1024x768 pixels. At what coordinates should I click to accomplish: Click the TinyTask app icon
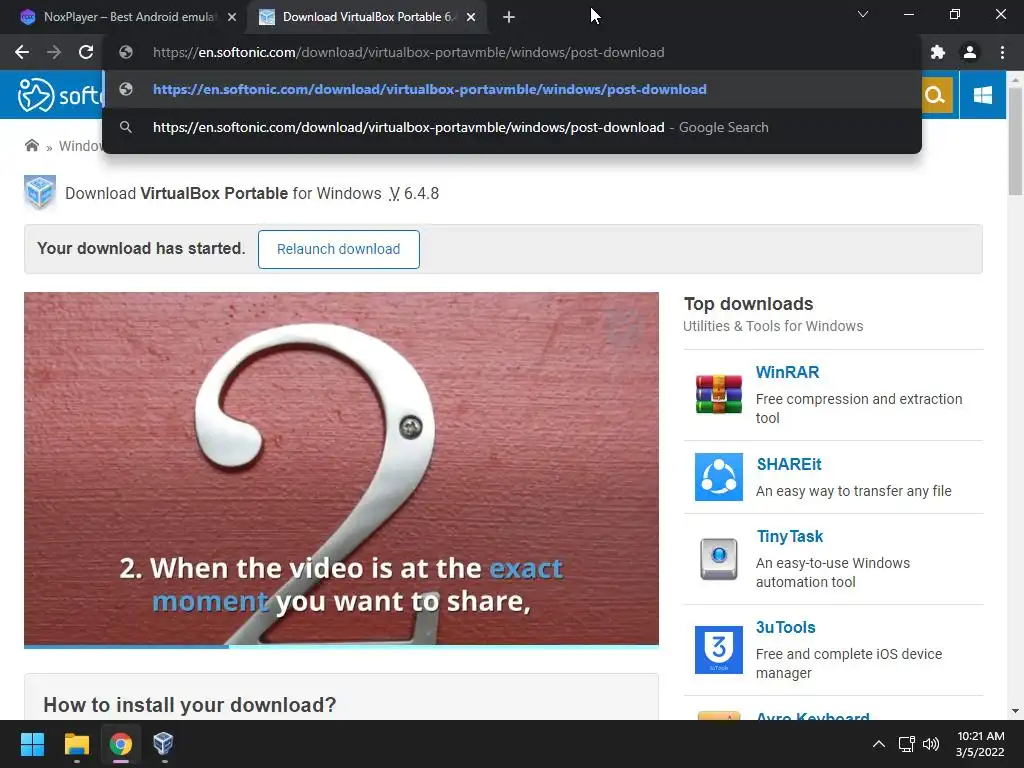pyautogui.click(x=718, y=559)
